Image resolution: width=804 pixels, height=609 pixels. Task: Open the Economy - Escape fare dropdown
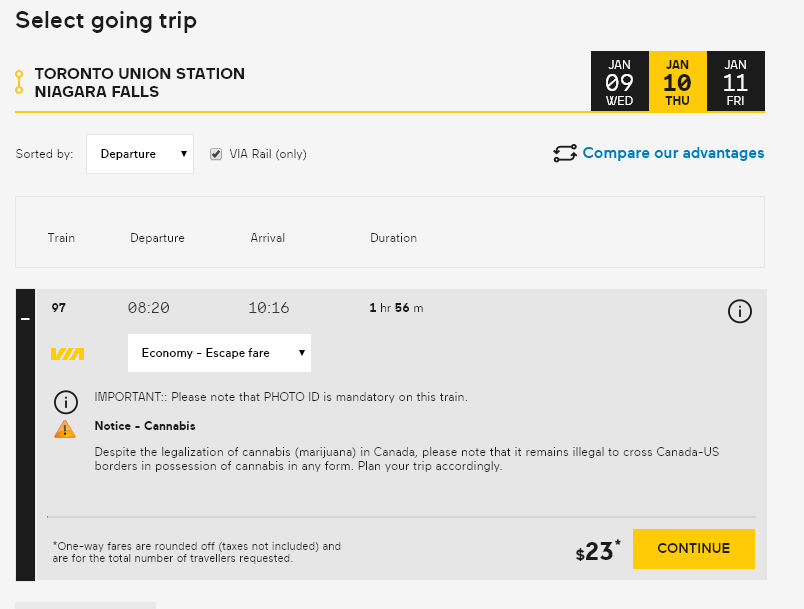[x=219, y=353]
